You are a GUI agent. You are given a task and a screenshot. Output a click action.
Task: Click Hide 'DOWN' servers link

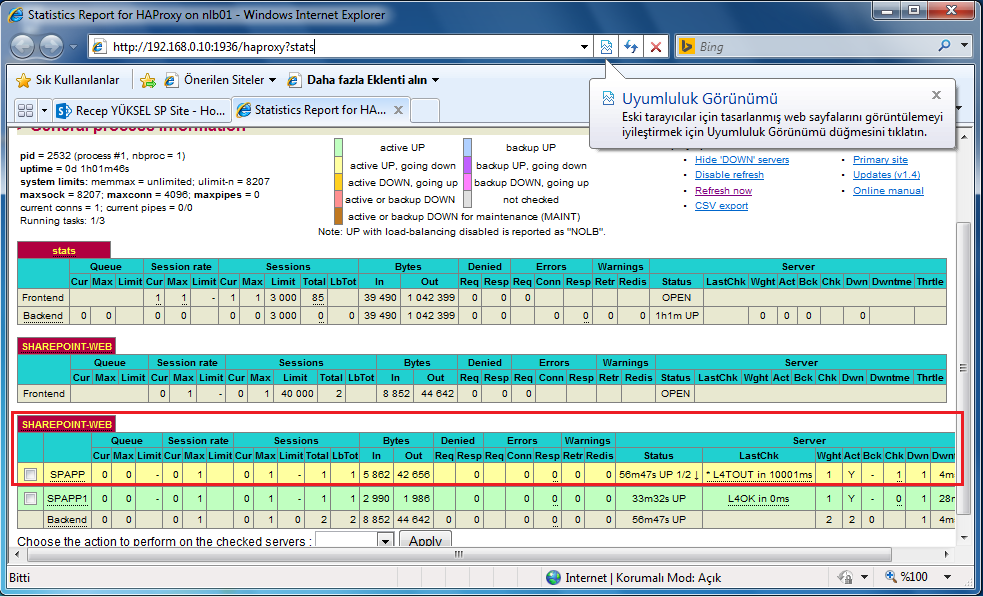(742, 159)
